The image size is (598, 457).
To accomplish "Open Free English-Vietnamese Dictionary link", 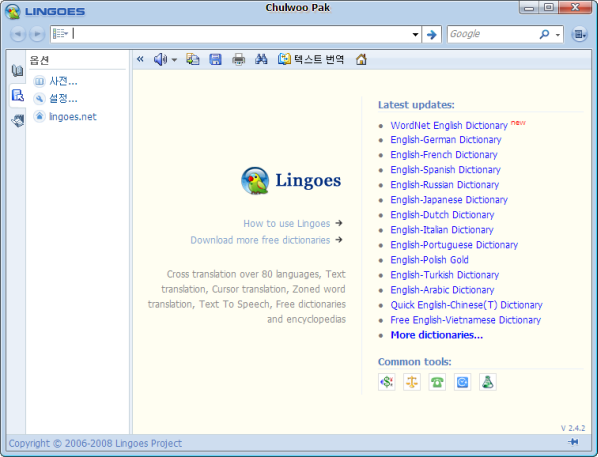I will [x=465, y=320].
